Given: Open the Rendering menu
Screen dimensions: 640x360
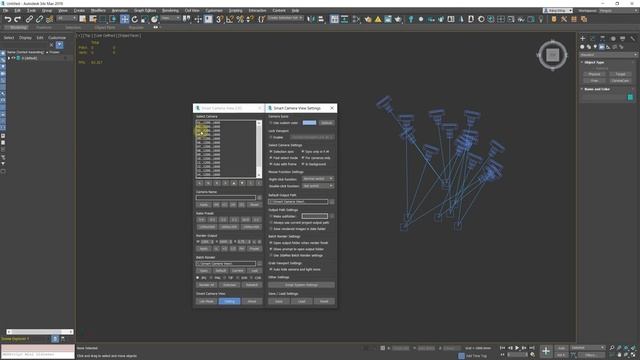Looking at the screenshot, I should click(170, 11).
